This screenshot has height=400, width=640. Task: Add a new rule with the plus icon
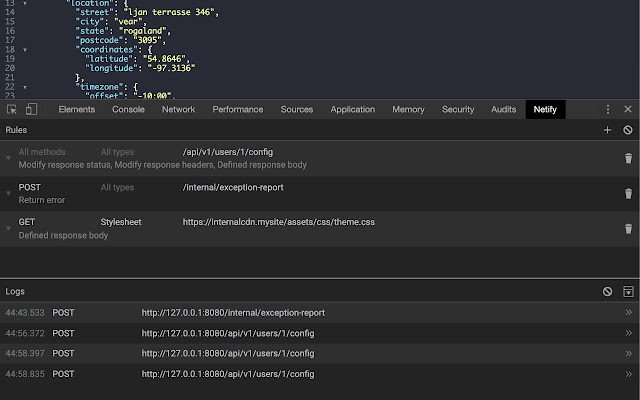(607, 130)
